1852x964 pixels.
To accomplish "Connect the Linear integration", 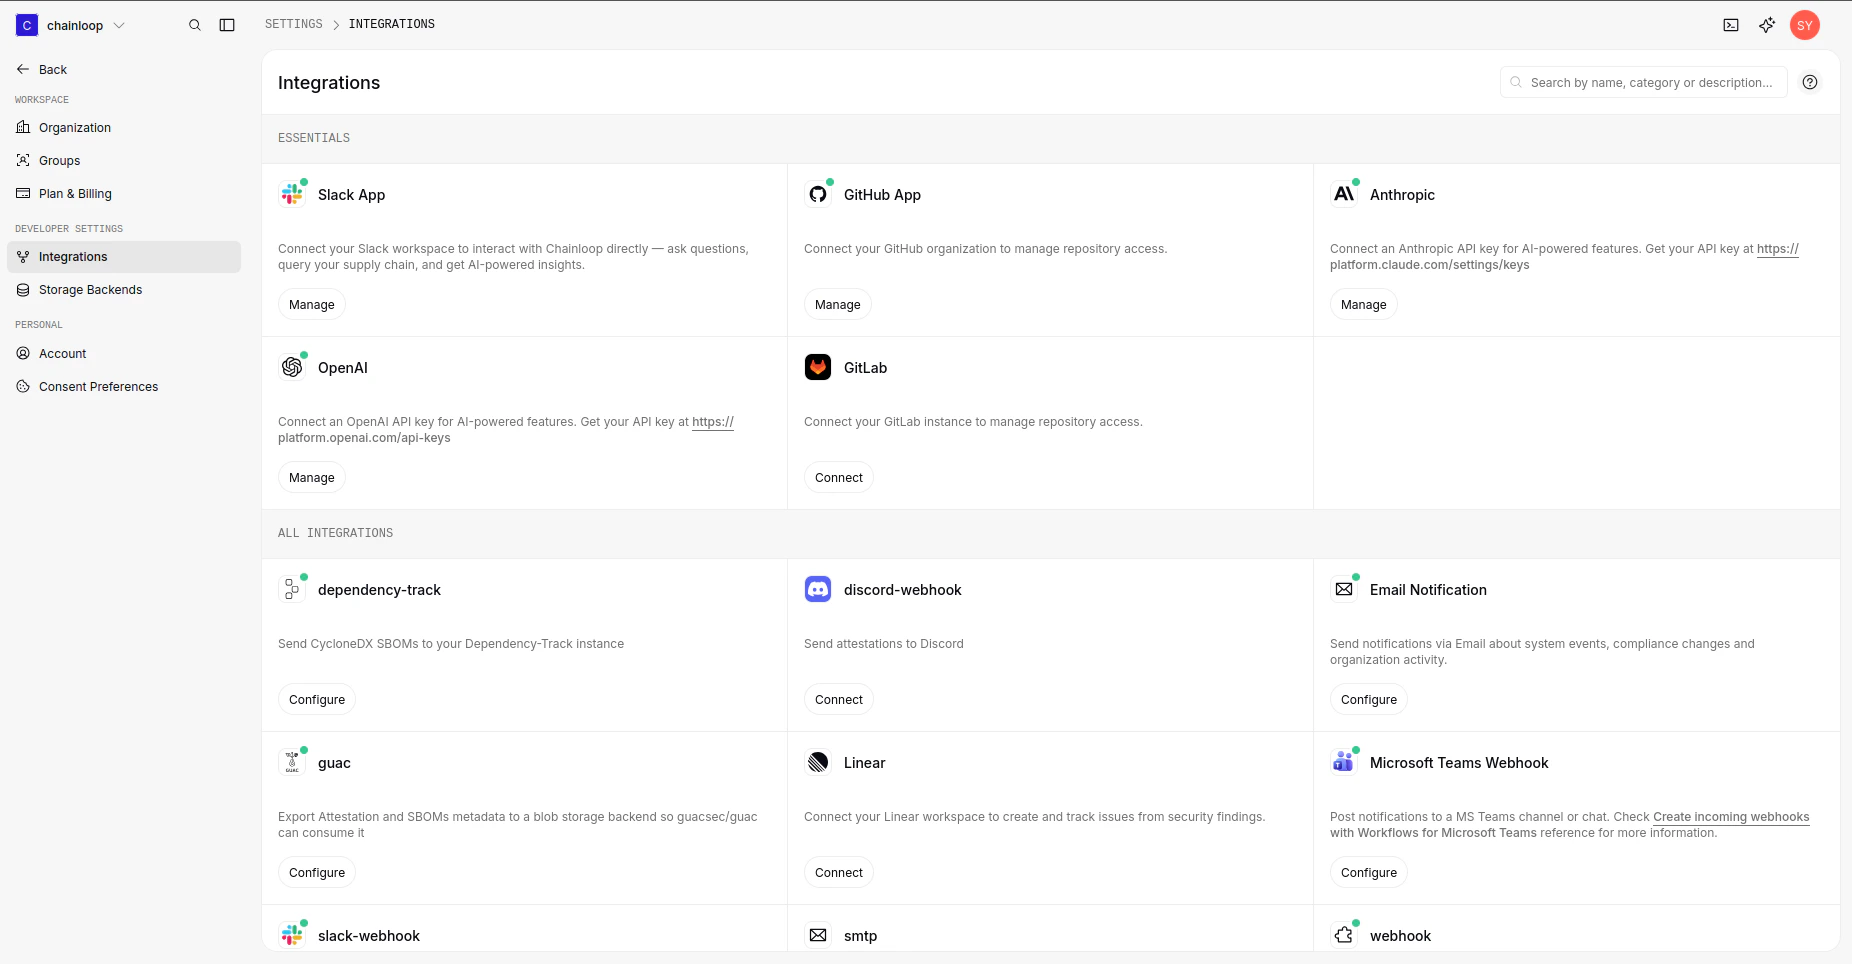I will point(839,872).
